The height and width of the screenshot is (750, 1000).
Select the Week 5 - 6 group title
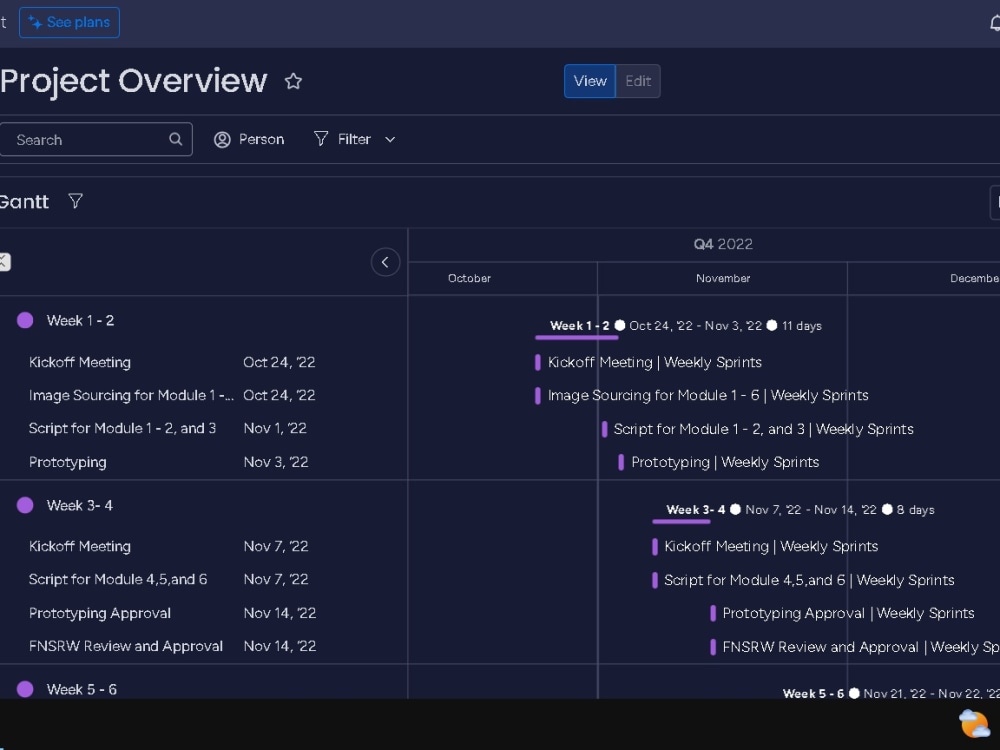tap(82, 689)
